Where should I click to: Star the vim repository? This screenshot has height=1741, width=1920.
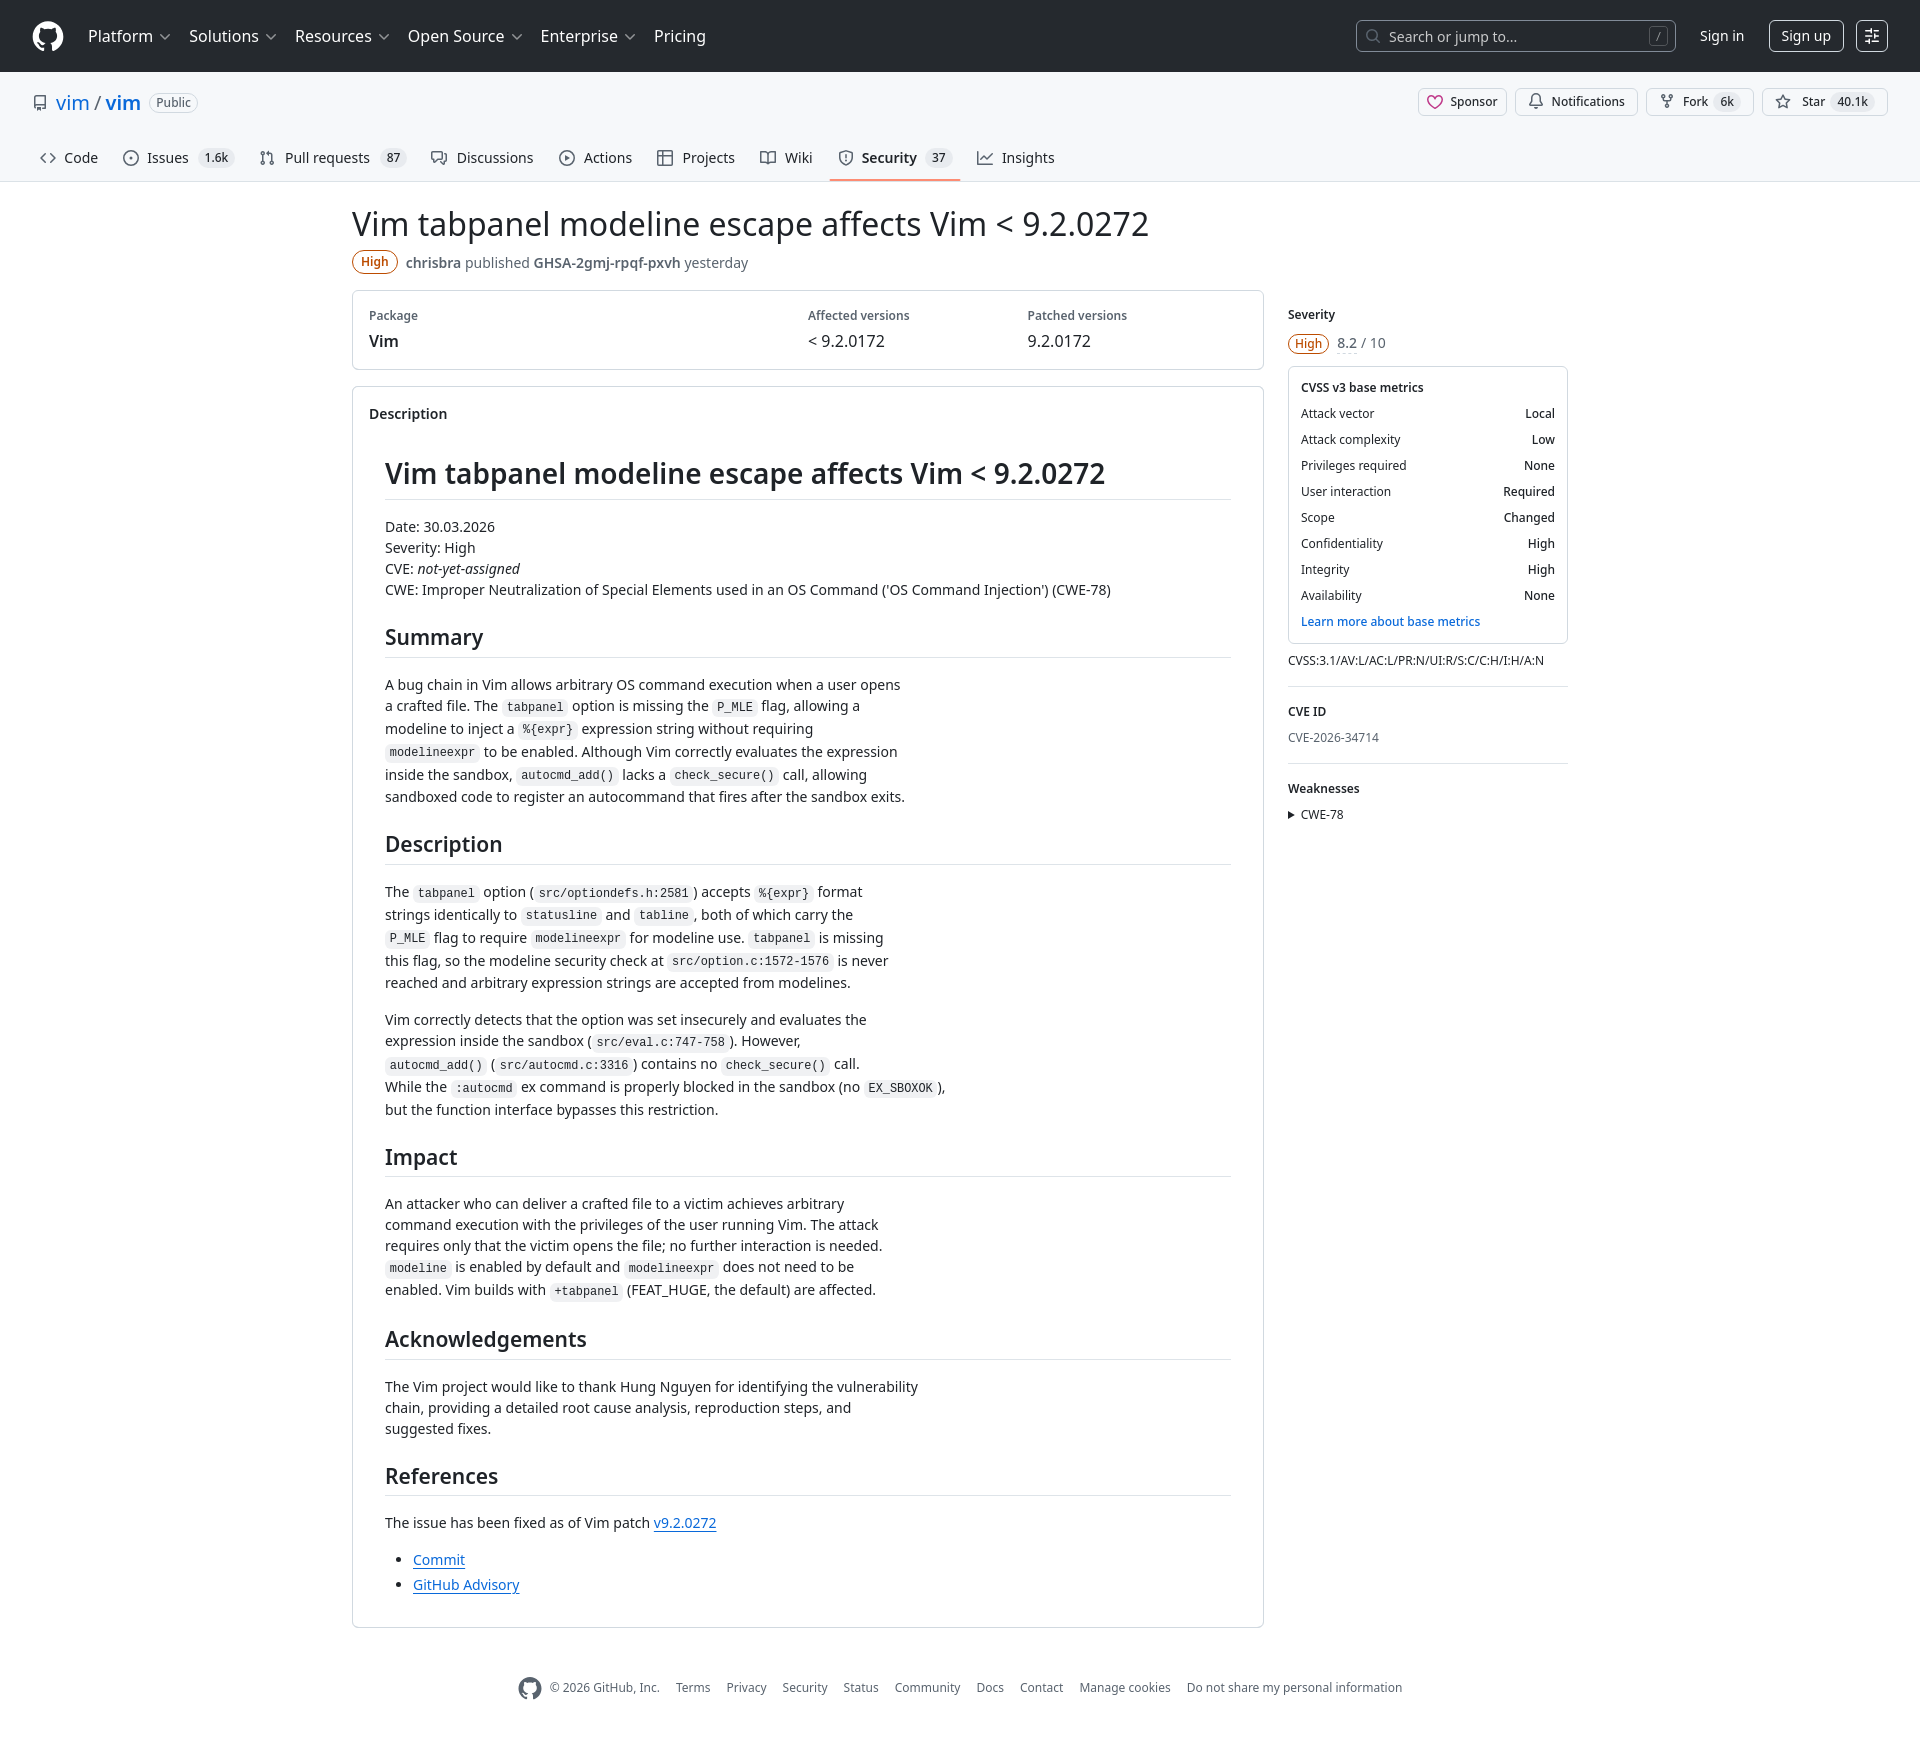point(1783,102)
